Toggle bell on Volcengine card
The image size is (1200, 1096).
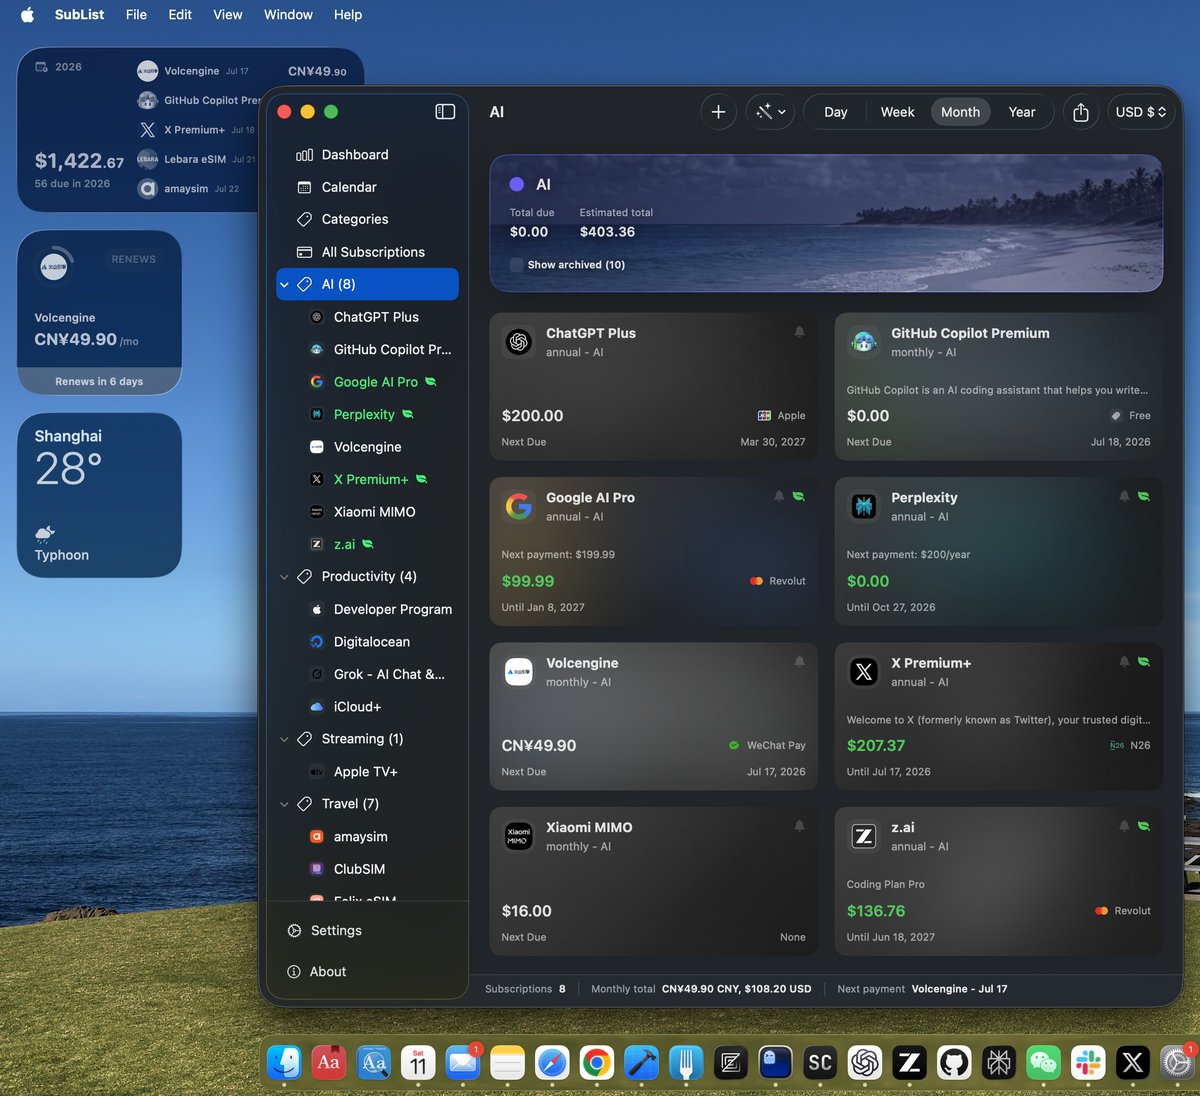pos(799,662)
